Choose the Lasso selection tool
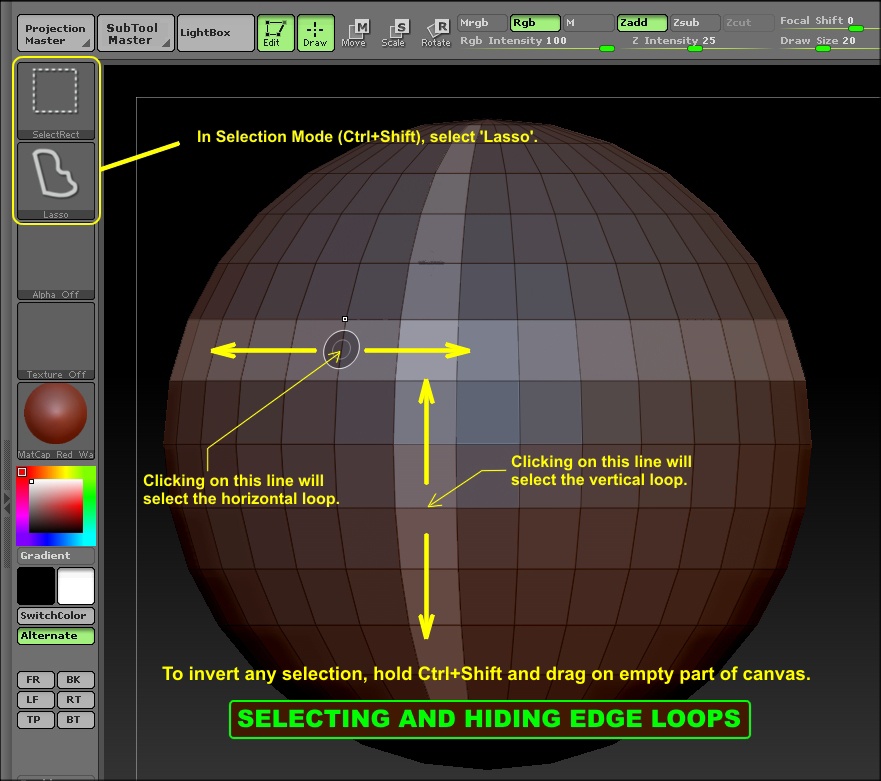881x781 pixels. (x=56, y=181)
